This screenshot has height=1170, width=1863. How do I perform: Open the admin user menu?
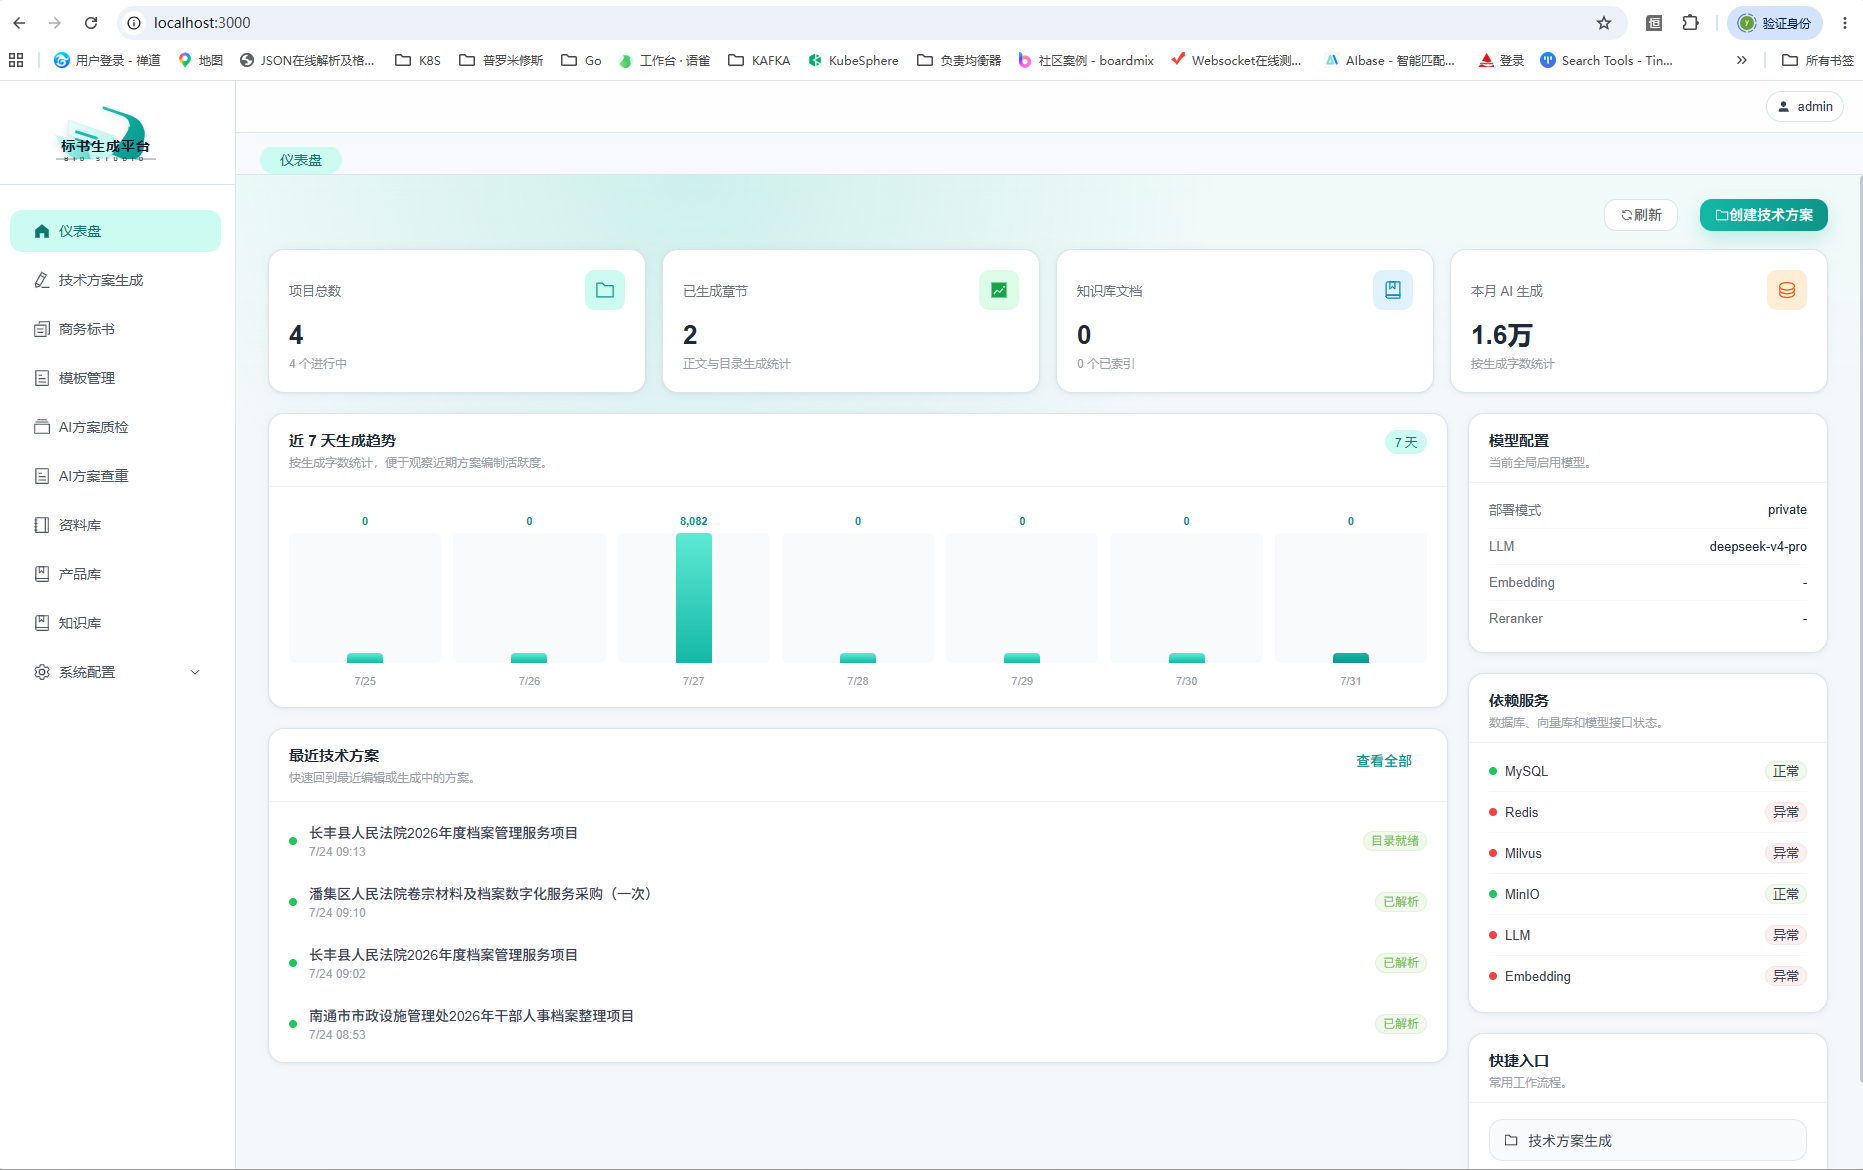(1805, 106)
